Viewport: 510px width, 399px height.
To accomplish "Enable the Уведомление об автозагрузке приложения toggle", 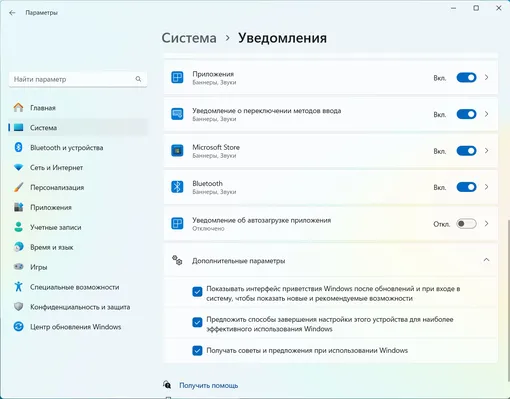I will 466,224.
